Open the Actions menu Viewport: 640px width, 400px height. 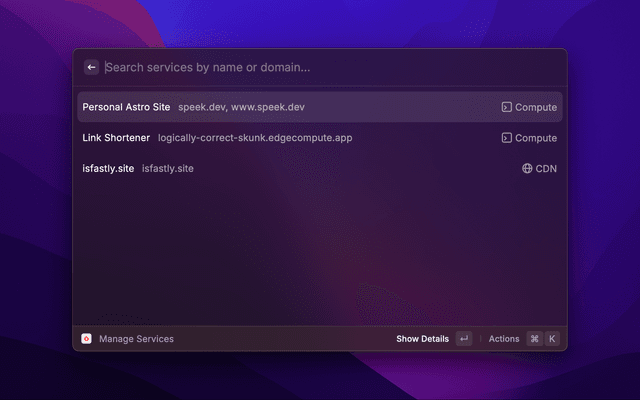[x=504, y=339]
